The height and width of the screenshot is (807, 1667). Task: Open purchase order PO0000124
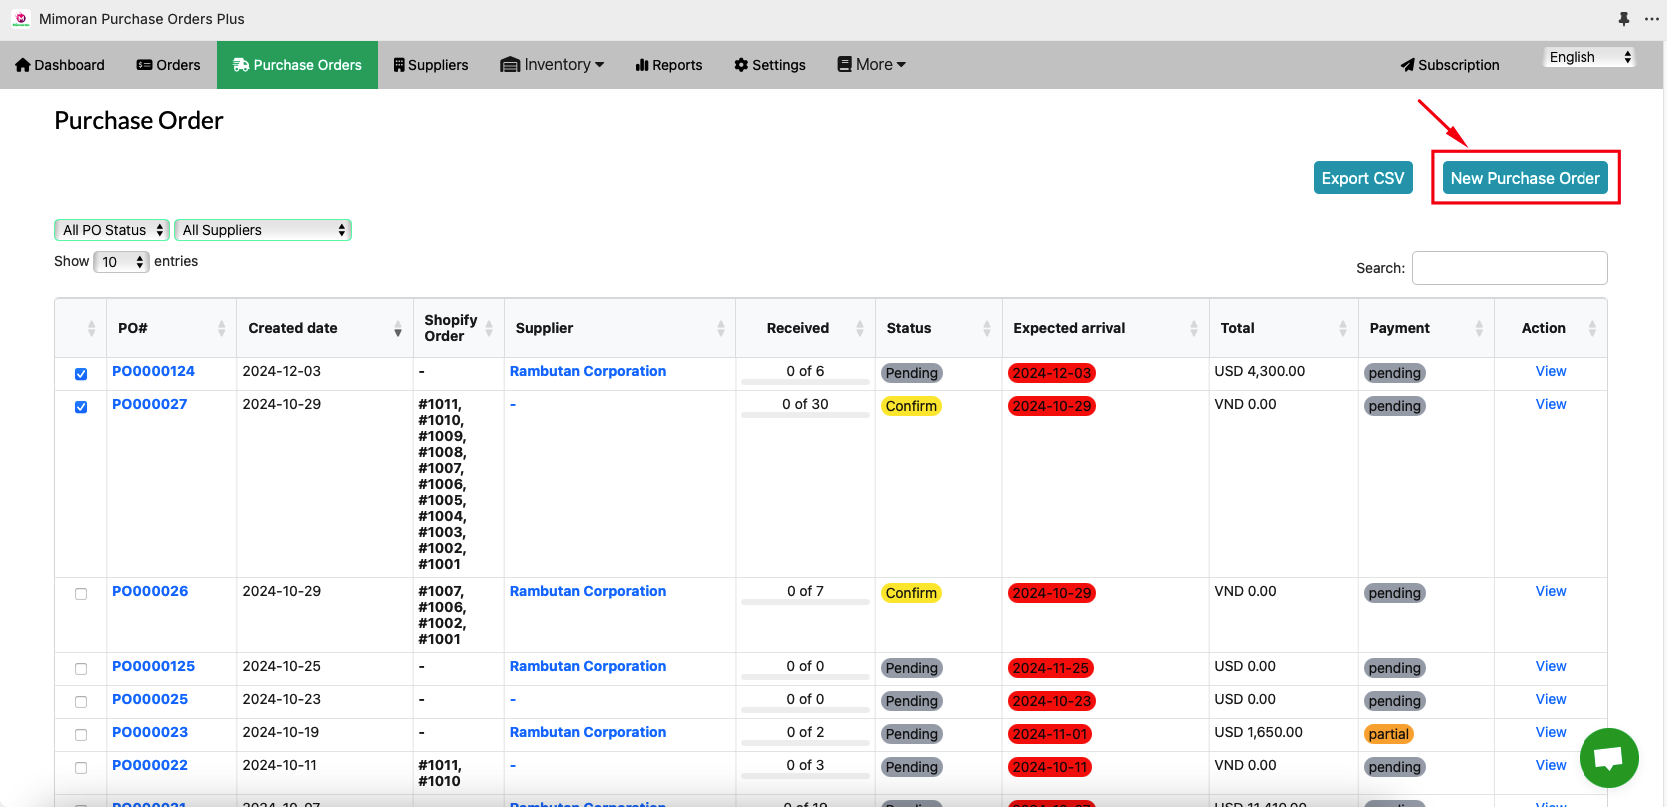153,371
